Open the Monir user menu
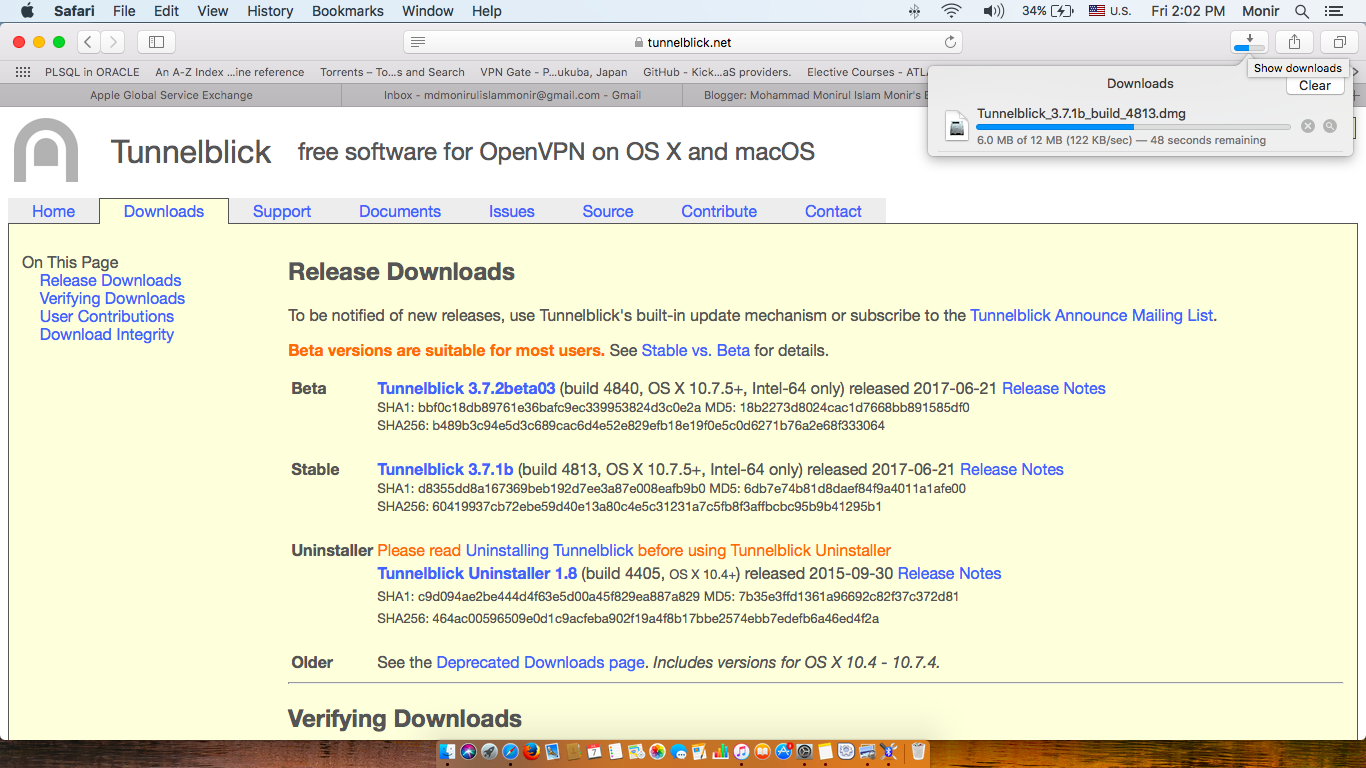Image resolution: width=1366 pixels, height=768 pixels. click(x=1262, y=11)
